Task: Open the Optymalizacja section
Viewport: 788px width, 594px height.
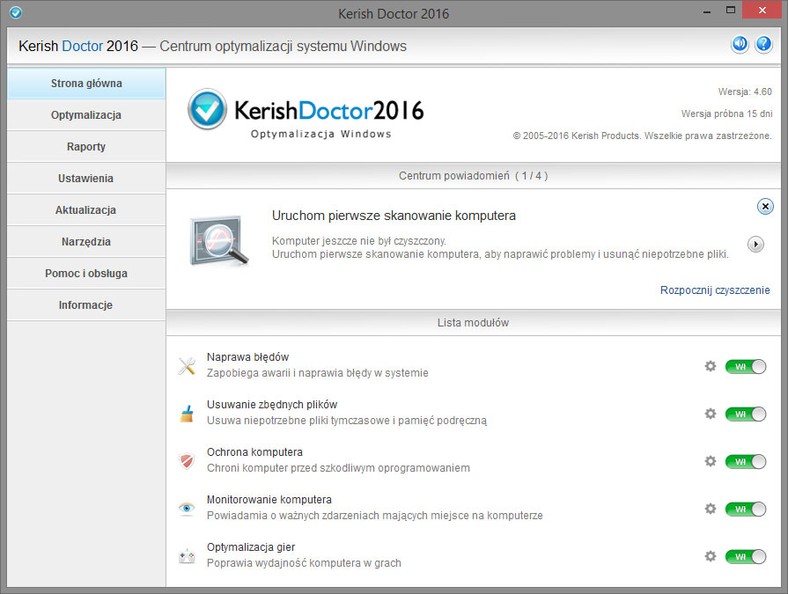Action: tap(86, 115)
